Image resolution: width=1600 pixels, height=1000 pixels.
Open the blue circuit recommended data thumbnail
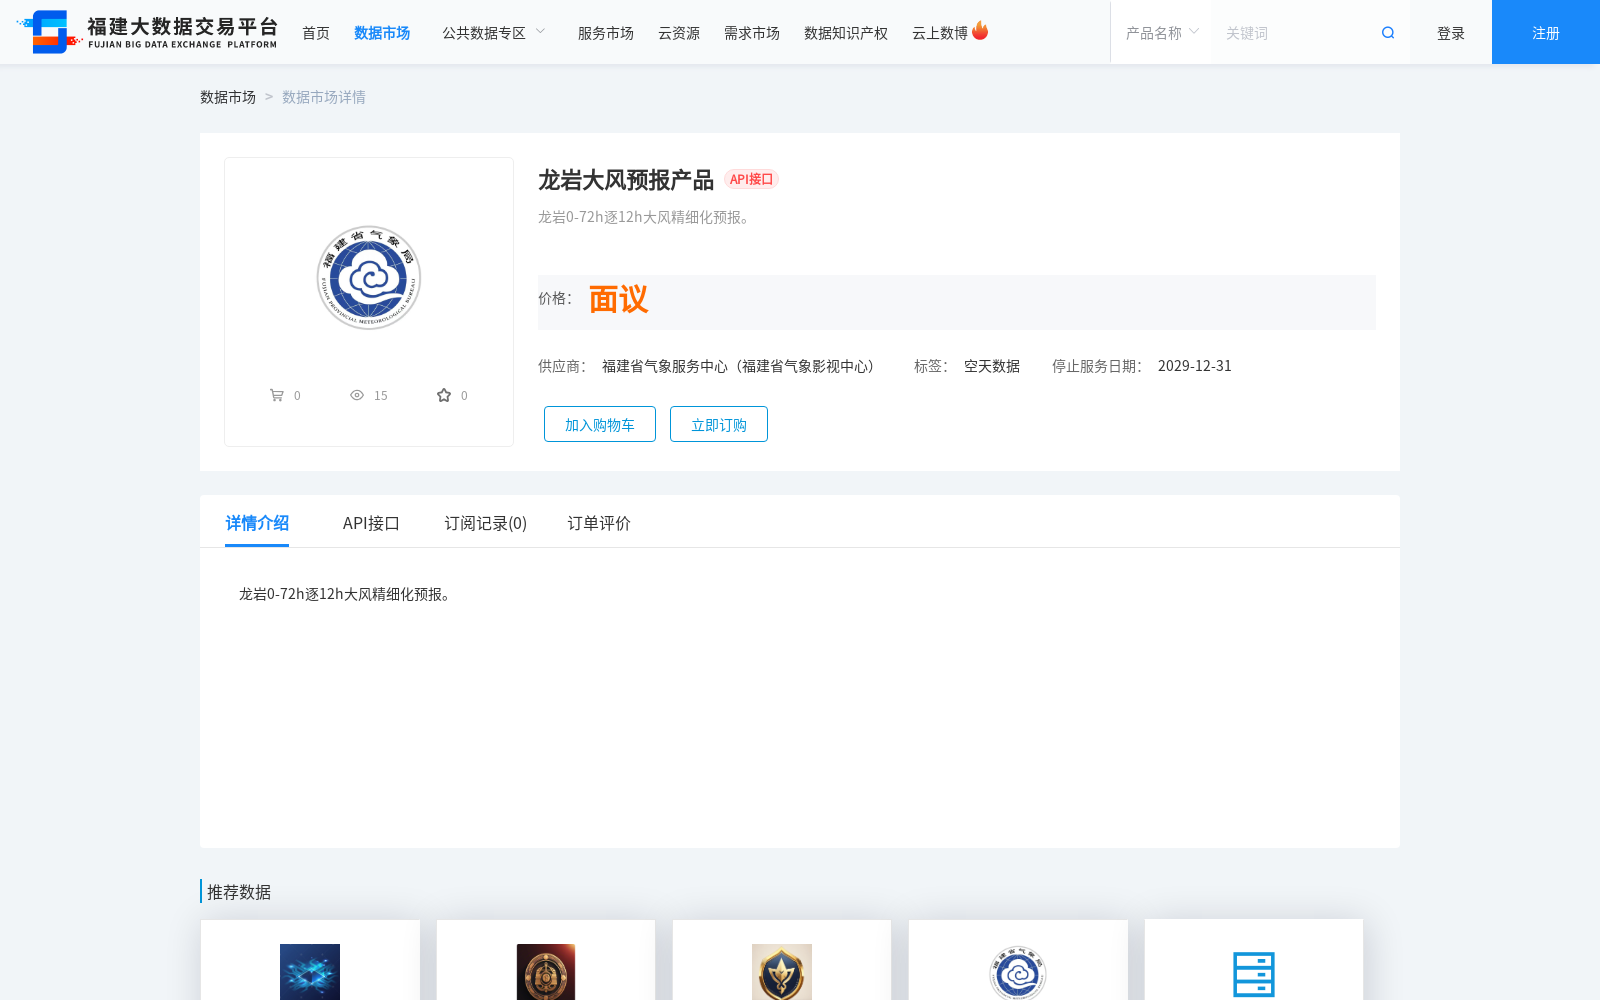tap(310, 972)
